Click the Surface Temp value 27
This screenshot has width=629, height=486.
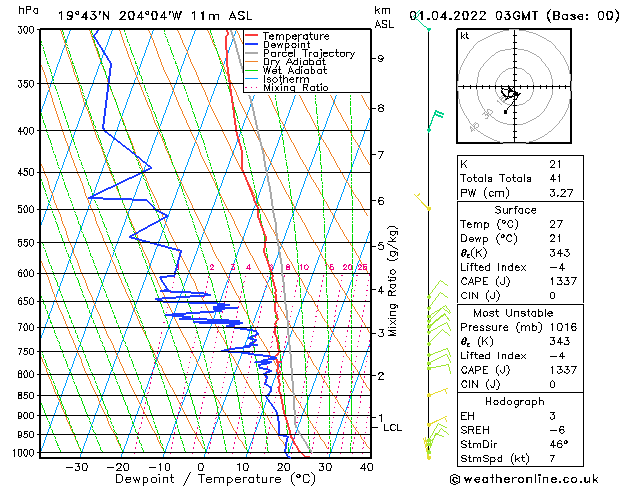(556, 224)
